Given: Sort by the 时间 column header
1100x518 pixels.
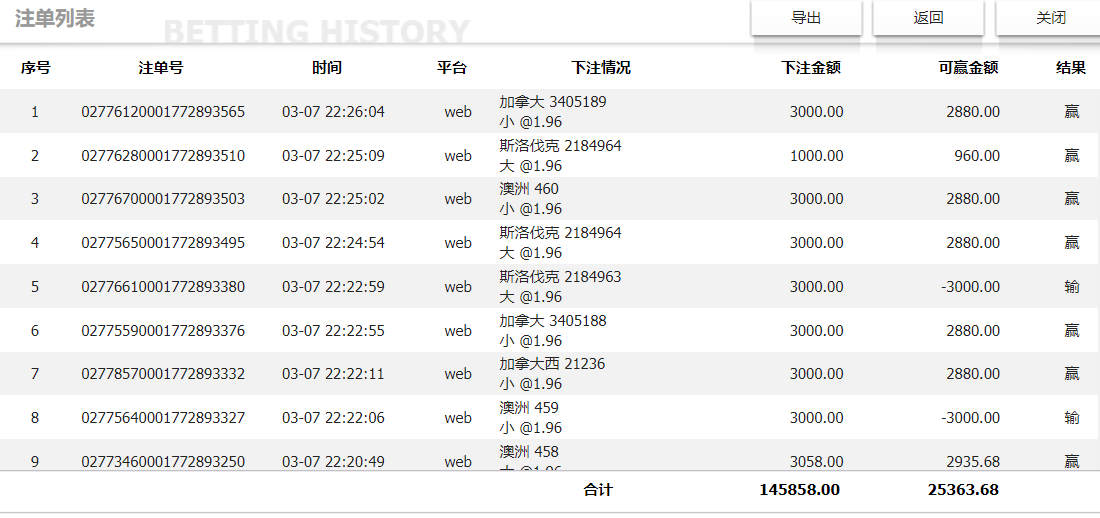Looking at the screenshot, I should click(327, 68).
